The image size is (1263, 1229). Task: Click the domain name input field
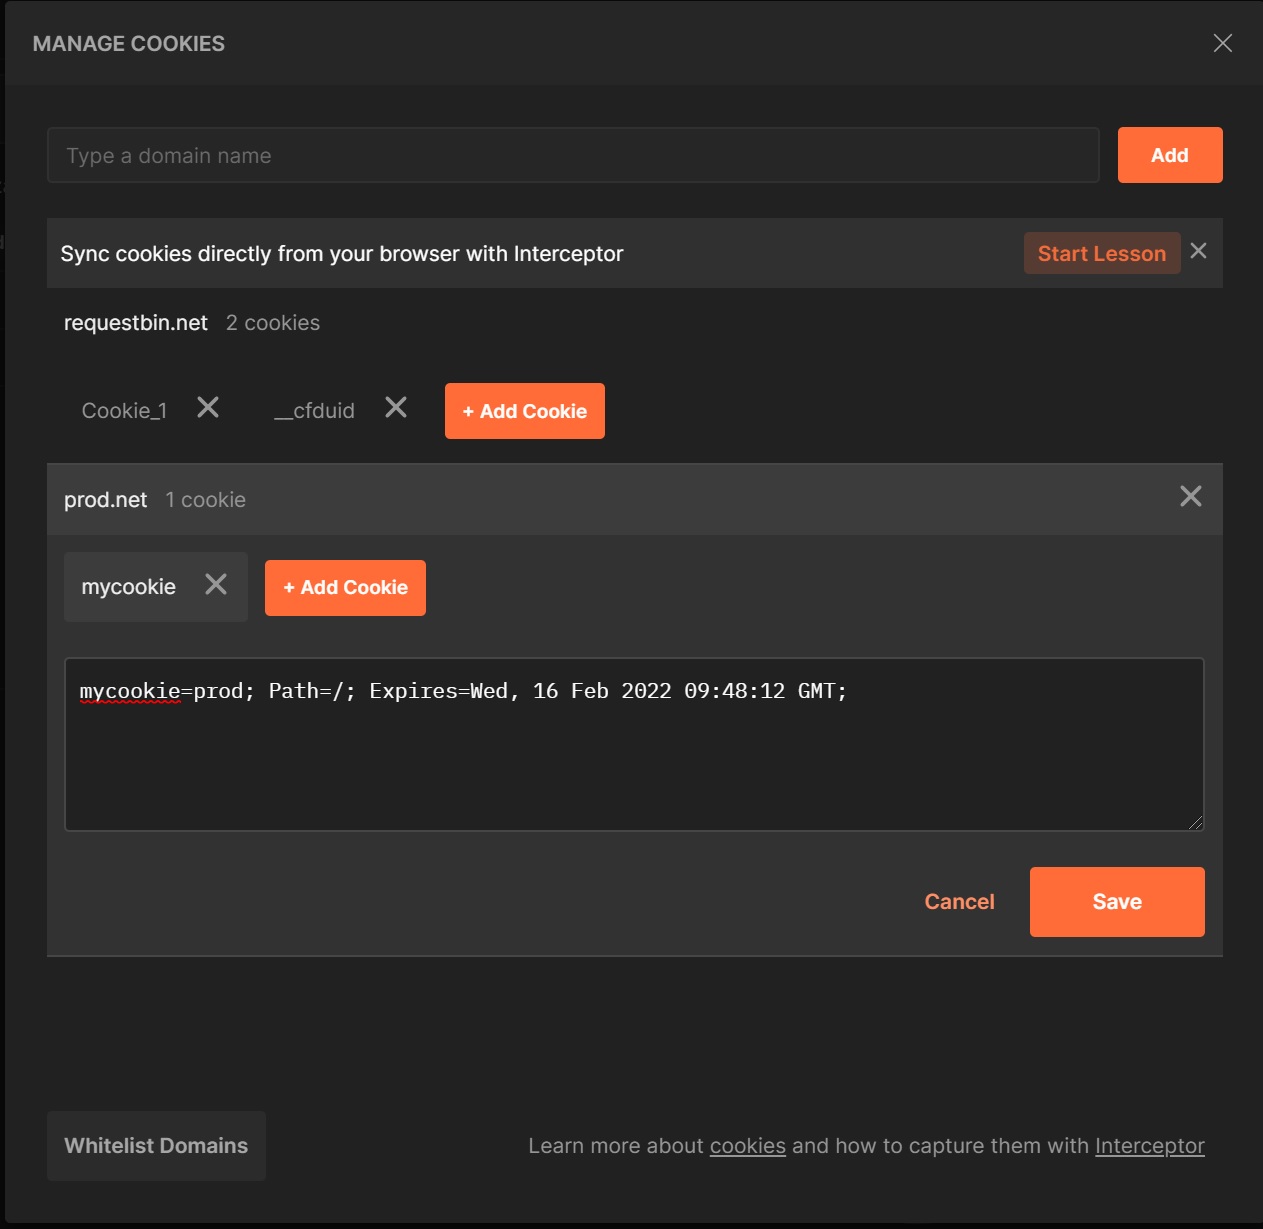pos(572,155)
